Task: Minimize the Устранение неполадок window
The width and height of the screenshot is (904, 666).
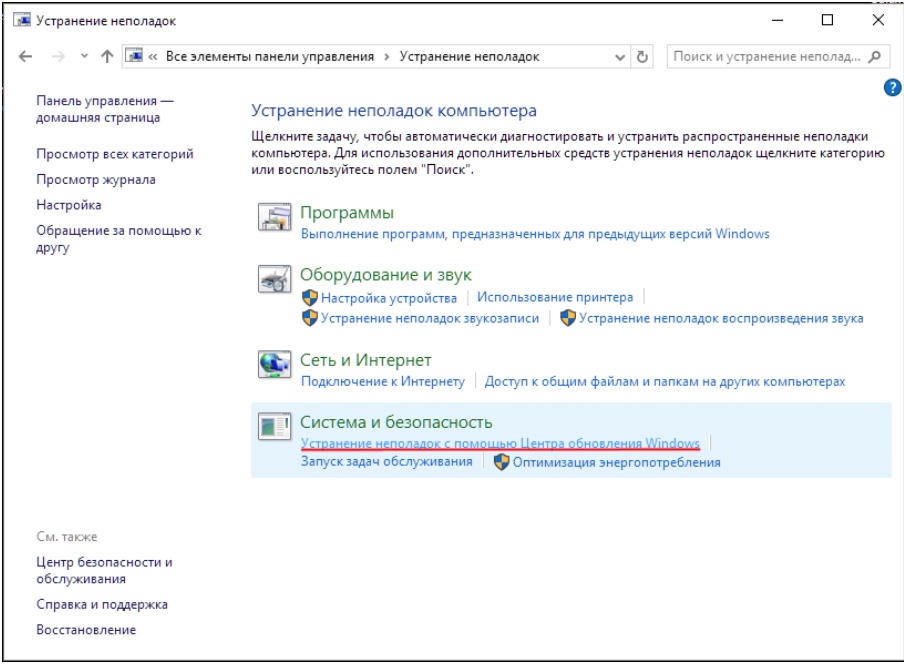Action: click(777, 20)
